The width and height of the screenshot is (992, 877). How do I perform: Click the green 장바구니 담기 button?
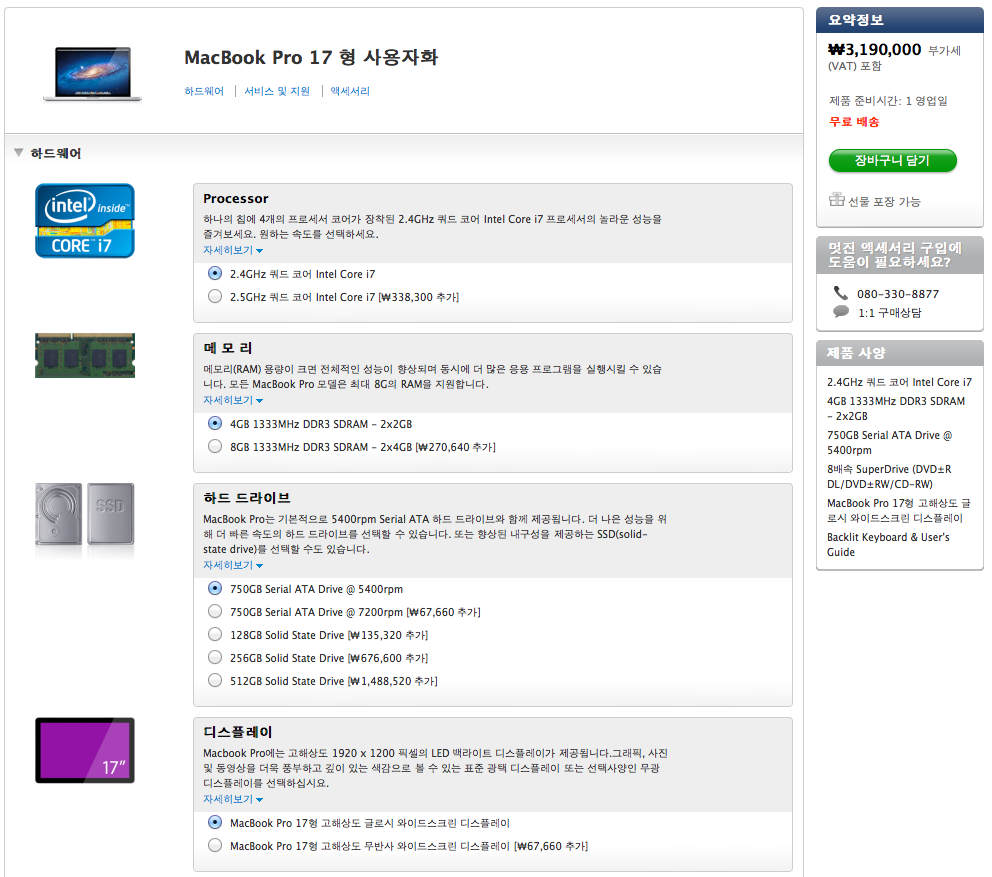click(892, 161)
